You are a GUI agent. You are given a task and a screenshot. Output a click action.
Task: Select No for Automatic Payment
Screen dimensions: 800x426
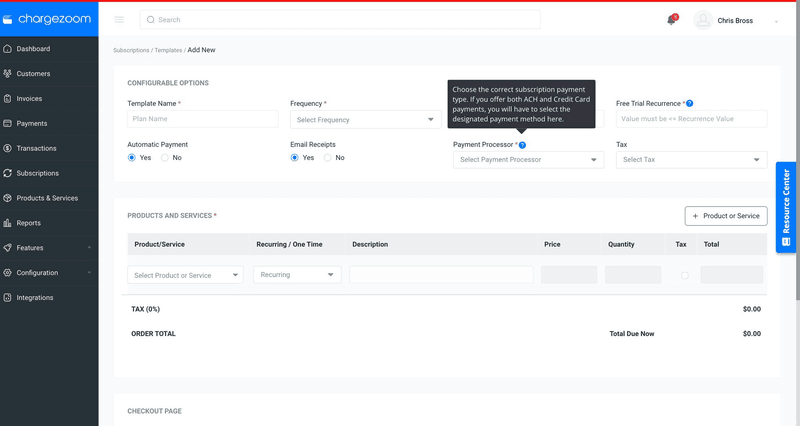[x=164, y=158]
